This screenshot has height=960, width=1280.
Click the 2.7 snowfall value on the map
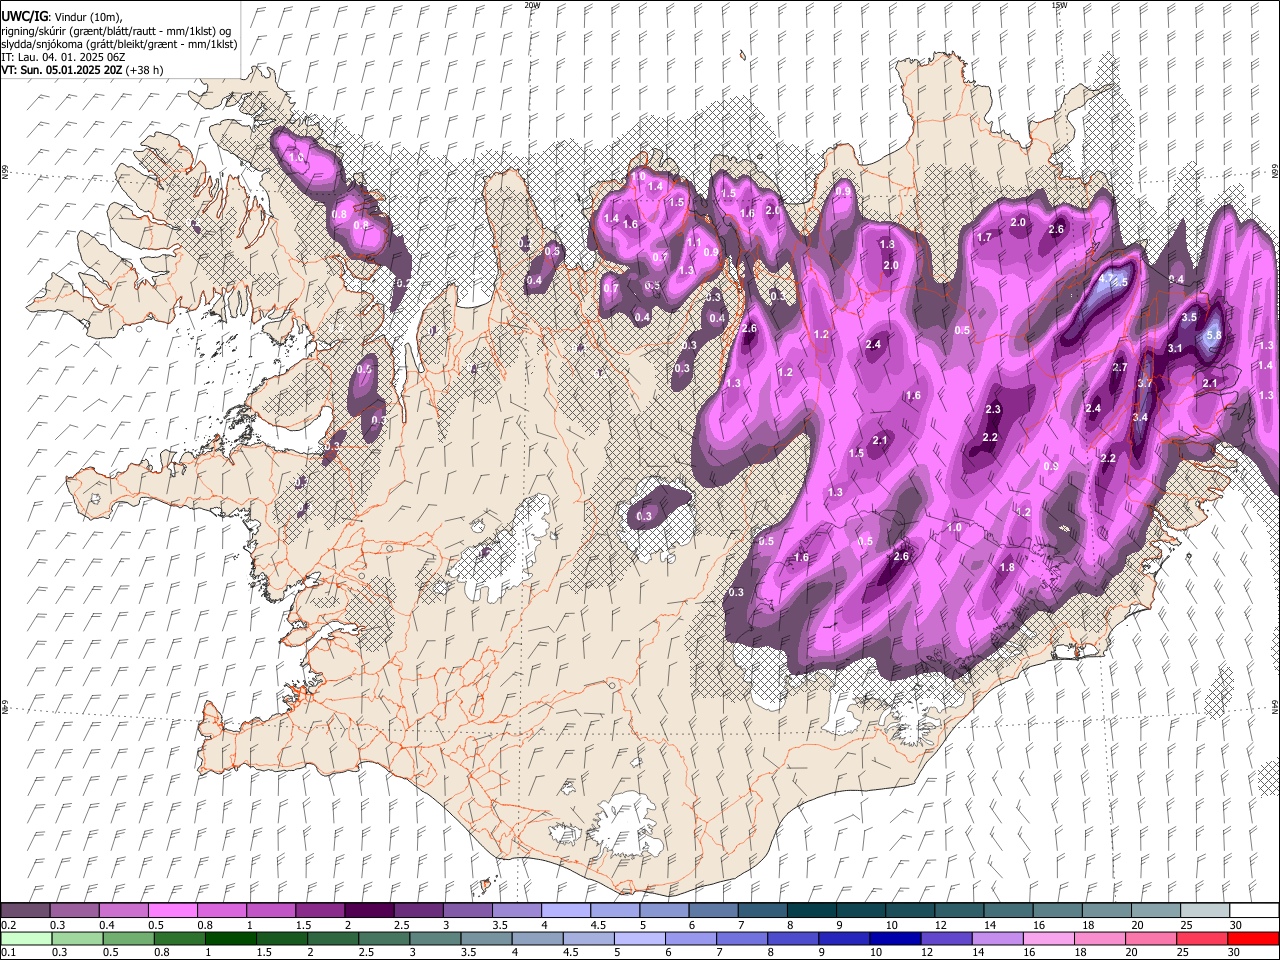tap(1120, 367)
